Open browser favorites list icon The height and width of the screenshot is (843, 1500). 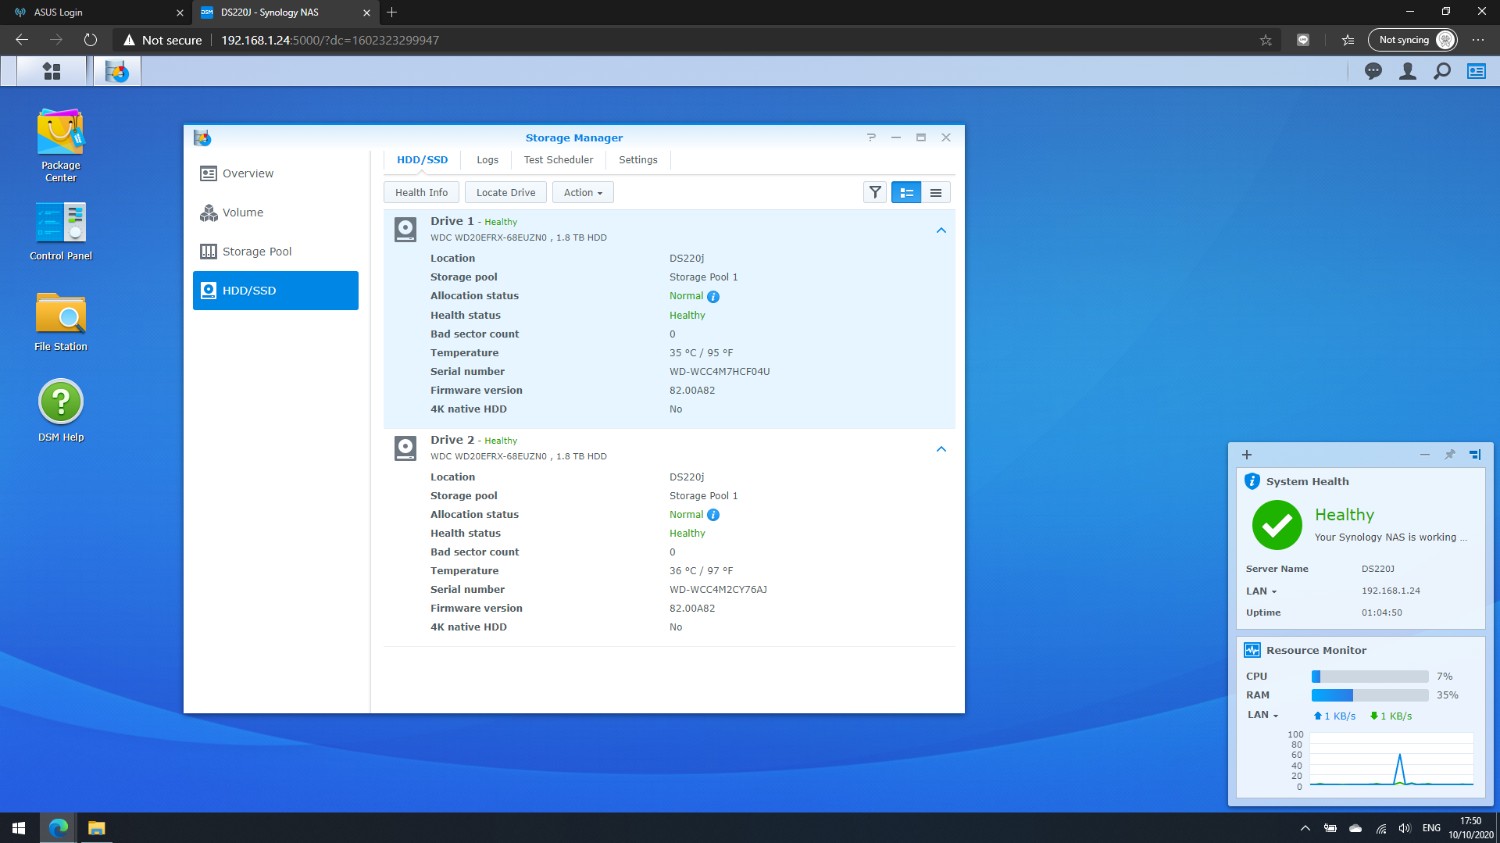1348,40
